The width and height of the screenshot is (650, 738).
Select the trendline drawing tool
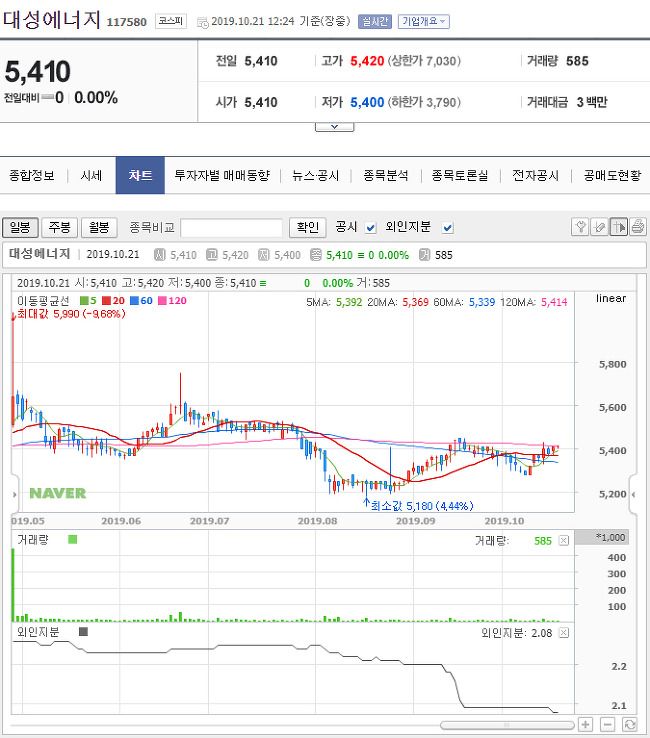click(x=599, y=227)
